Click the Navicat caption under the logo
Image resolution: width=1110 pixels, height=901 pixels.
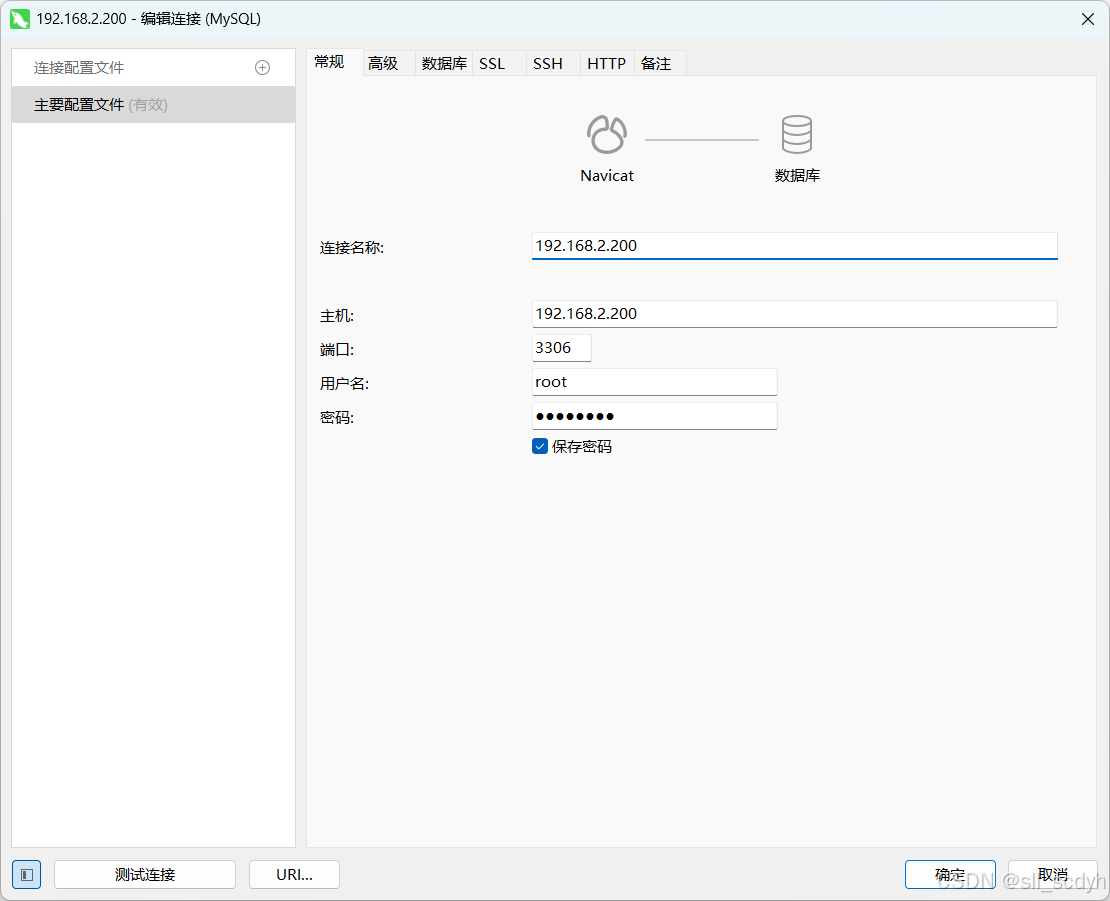[607, 176]
